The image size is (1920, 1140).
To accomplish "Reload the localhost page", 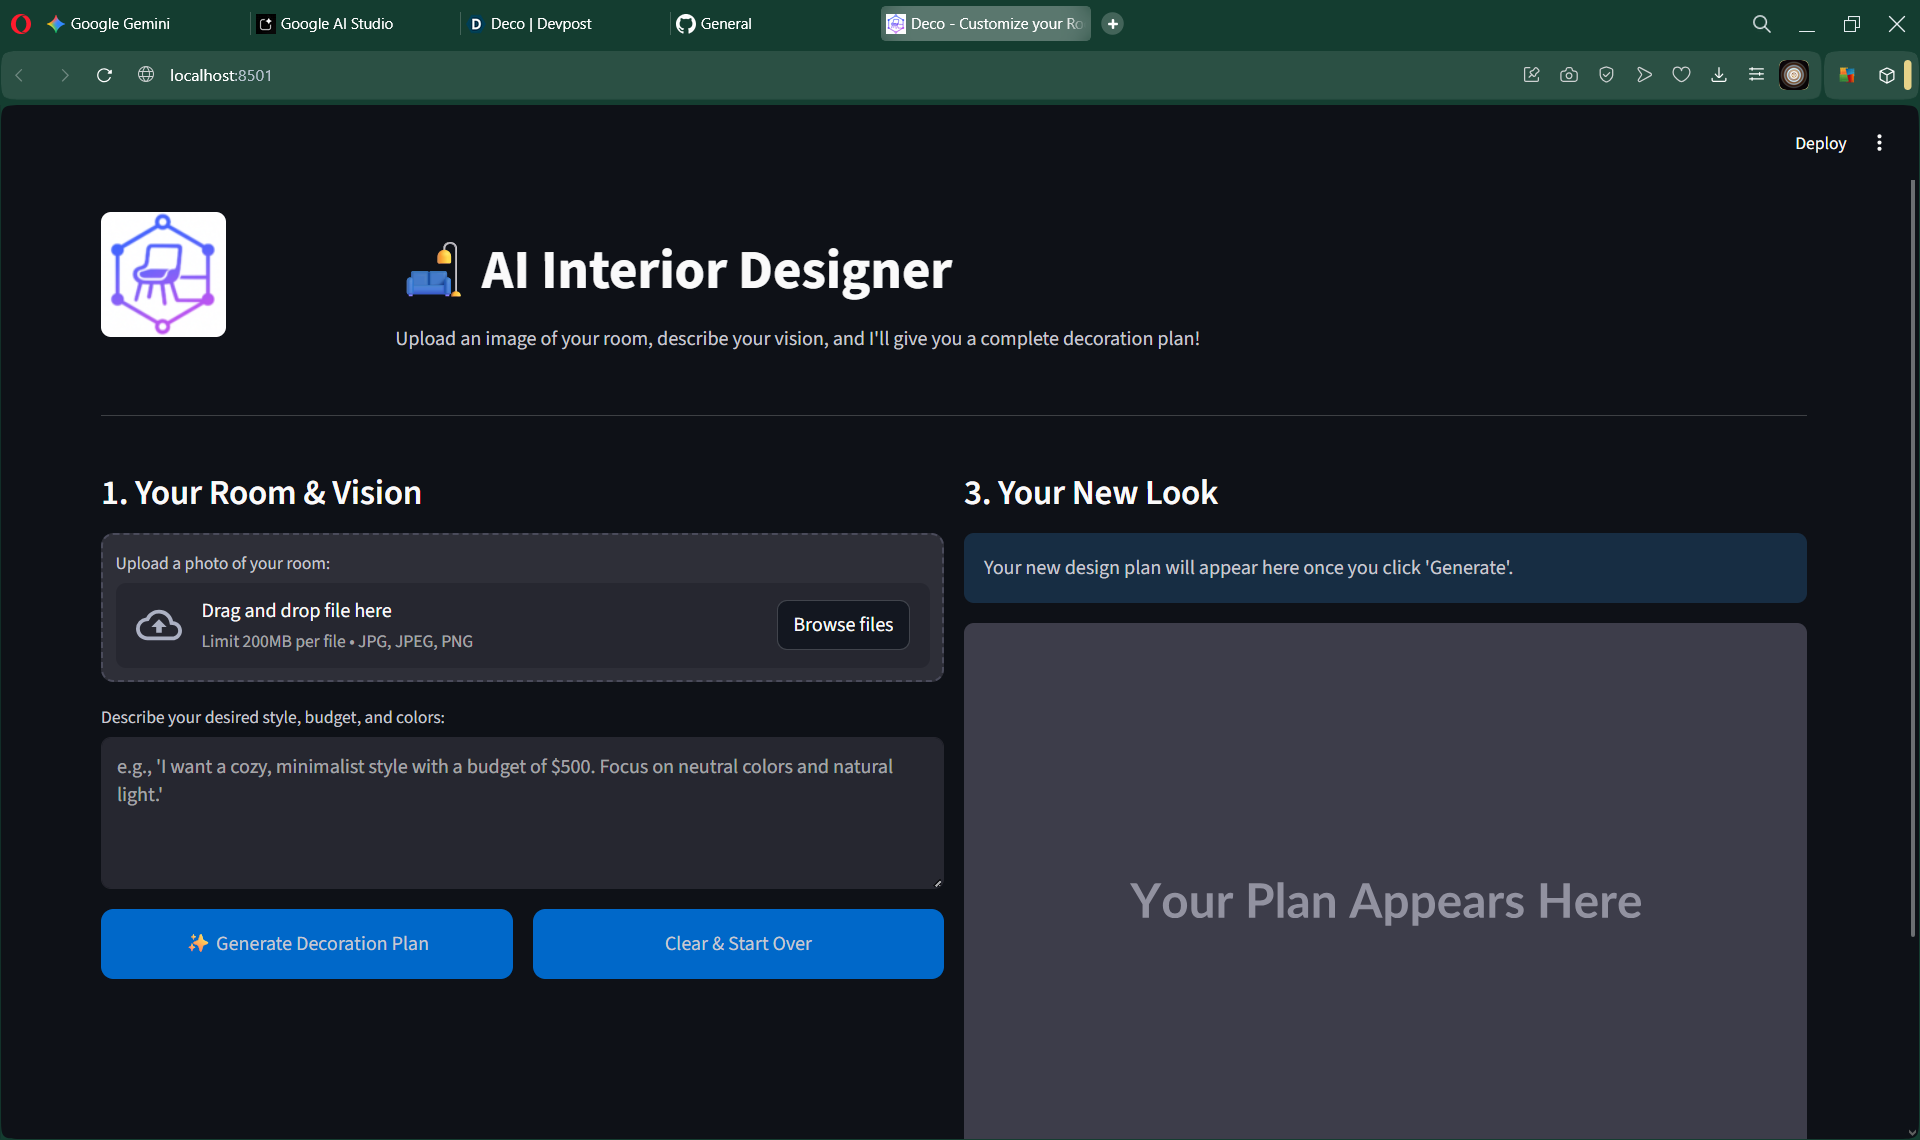I will 104,75.
